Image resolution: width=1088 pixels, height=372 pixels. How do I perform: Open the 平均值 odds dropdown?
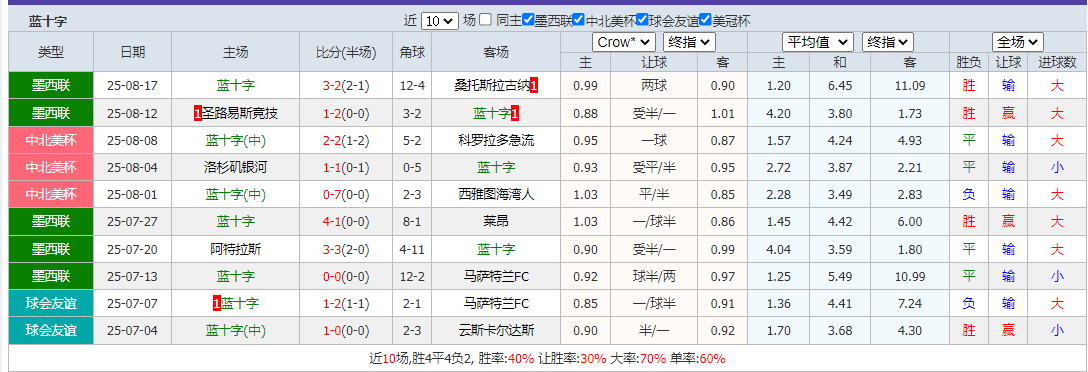tap(818, 42)
